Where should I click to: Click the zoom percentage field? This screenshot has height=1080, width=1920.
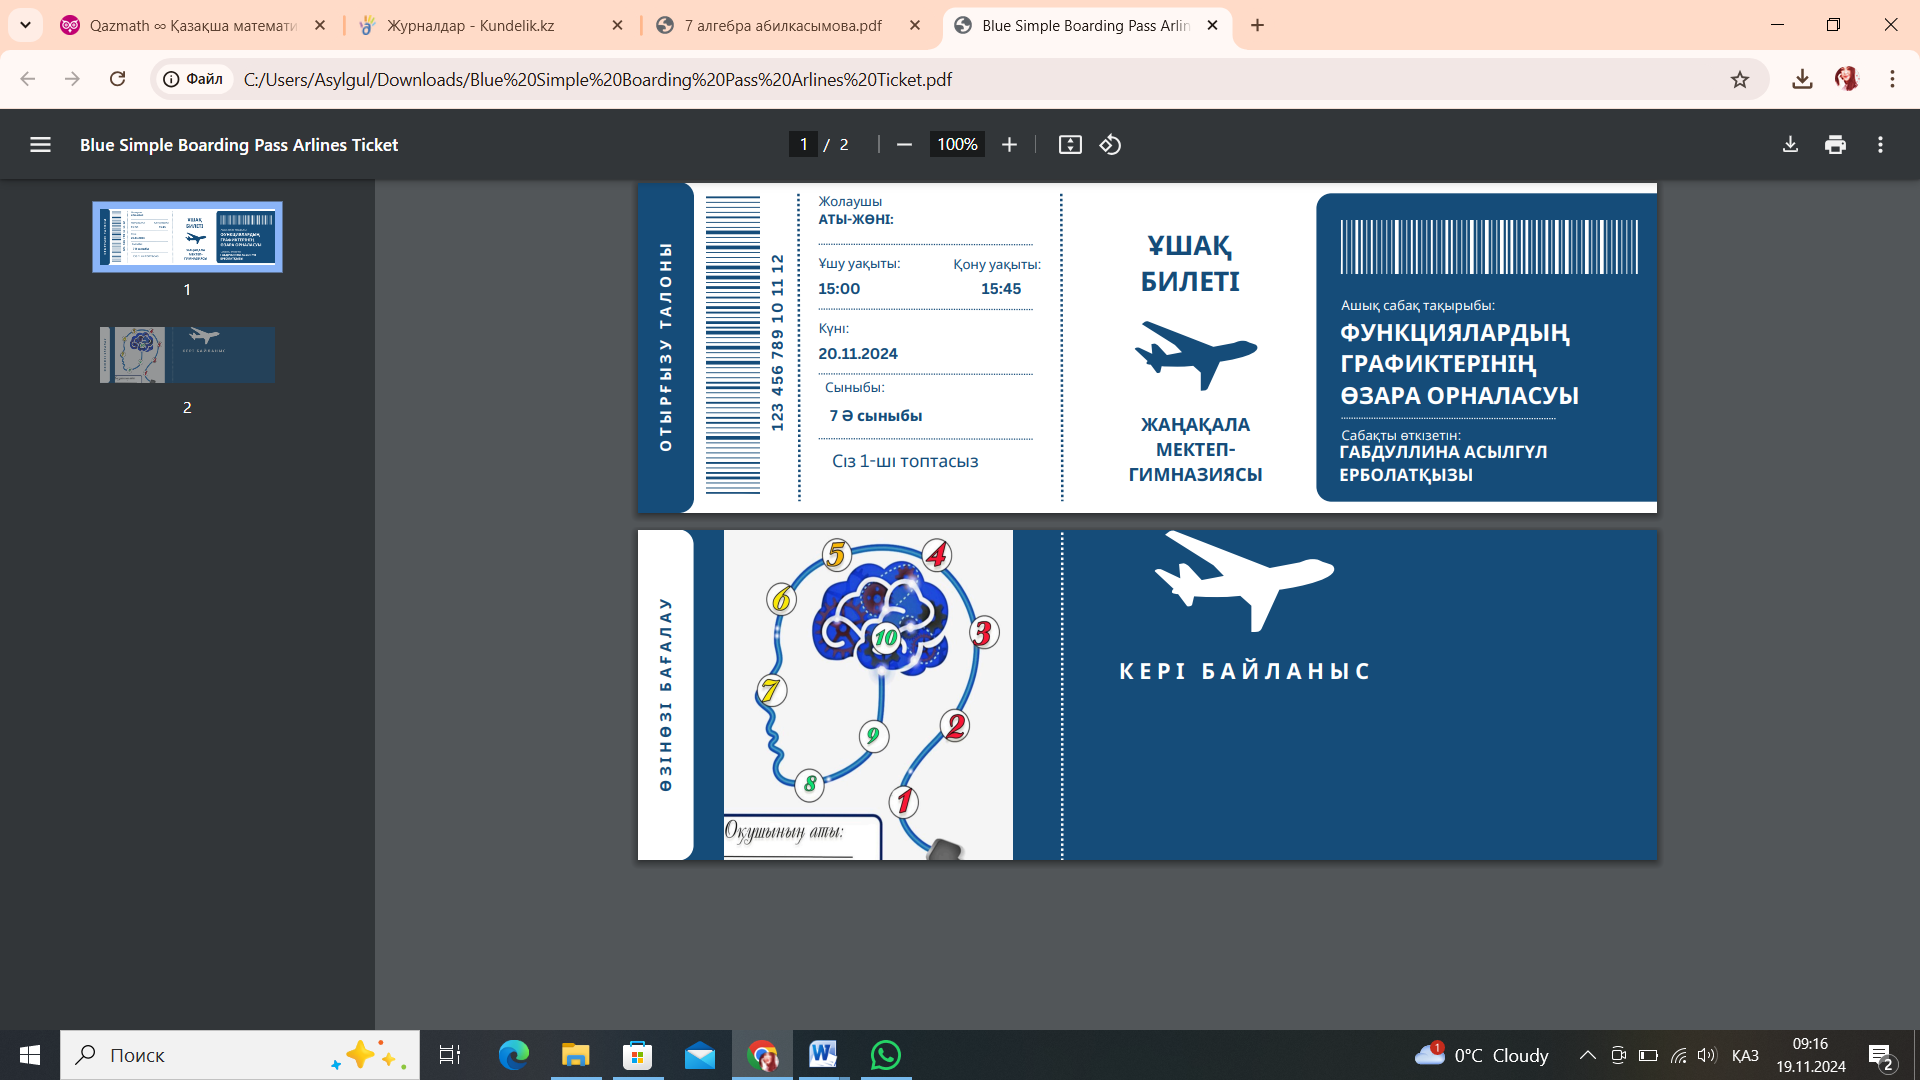pos(957,145)
